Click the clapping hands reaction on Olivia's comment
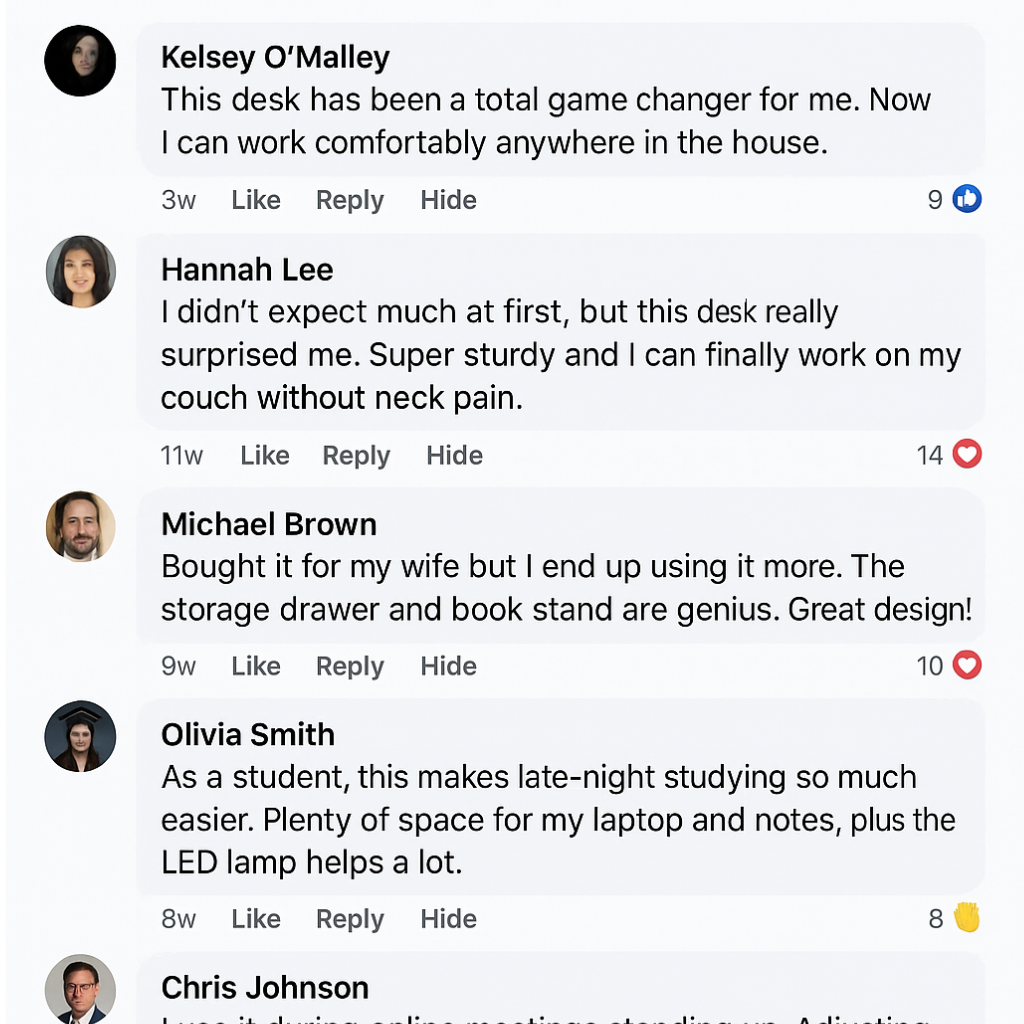Viewport: 1024px width, 1024px height. point(967,918)
